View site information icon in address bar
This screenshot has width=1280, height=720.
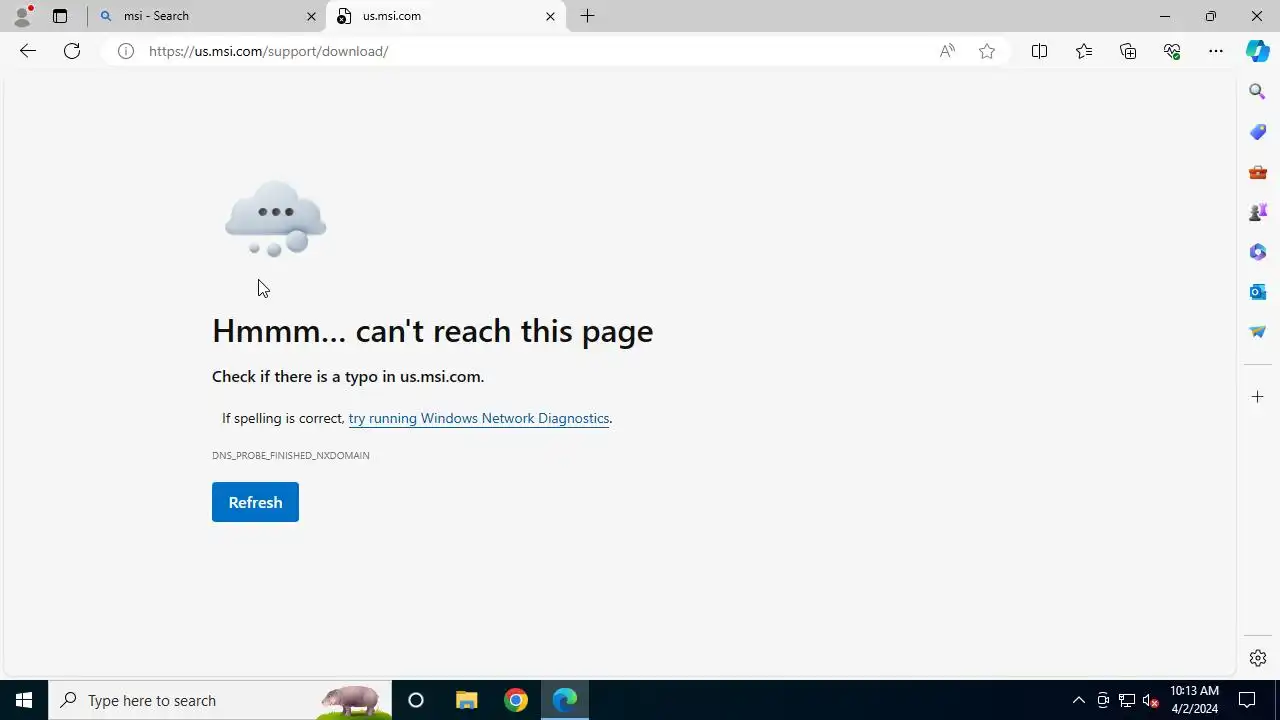(x=126, y=51)
